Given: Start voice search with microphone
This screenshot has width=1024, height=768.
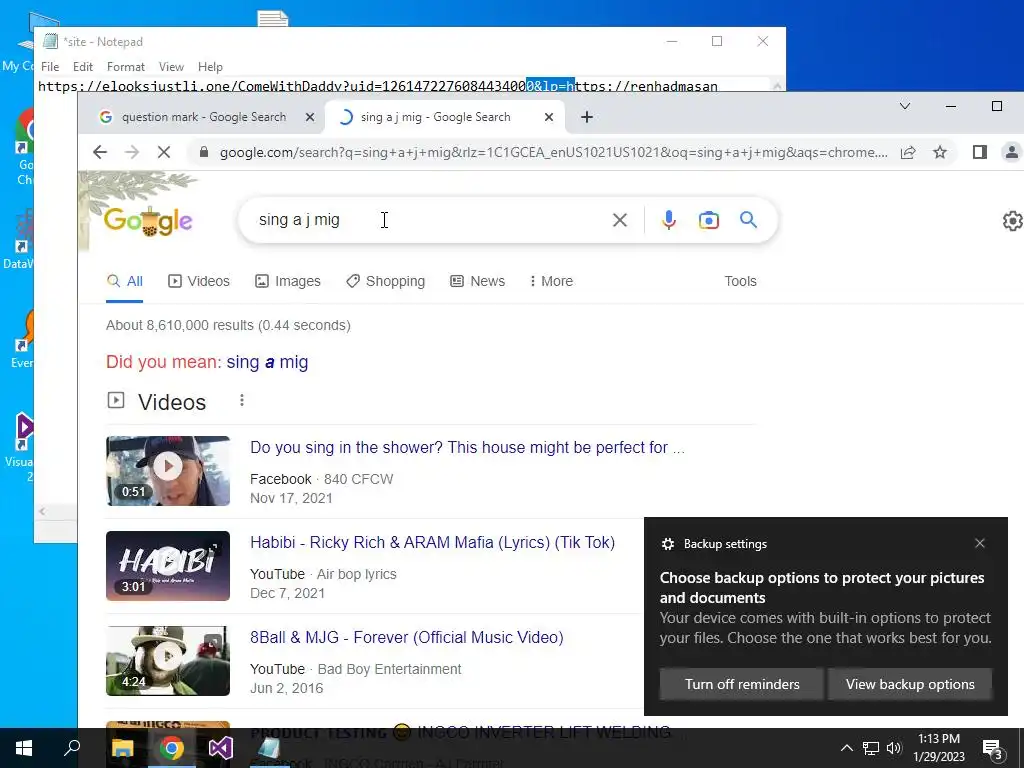Looking at the screenshot, I should (668, 220).
